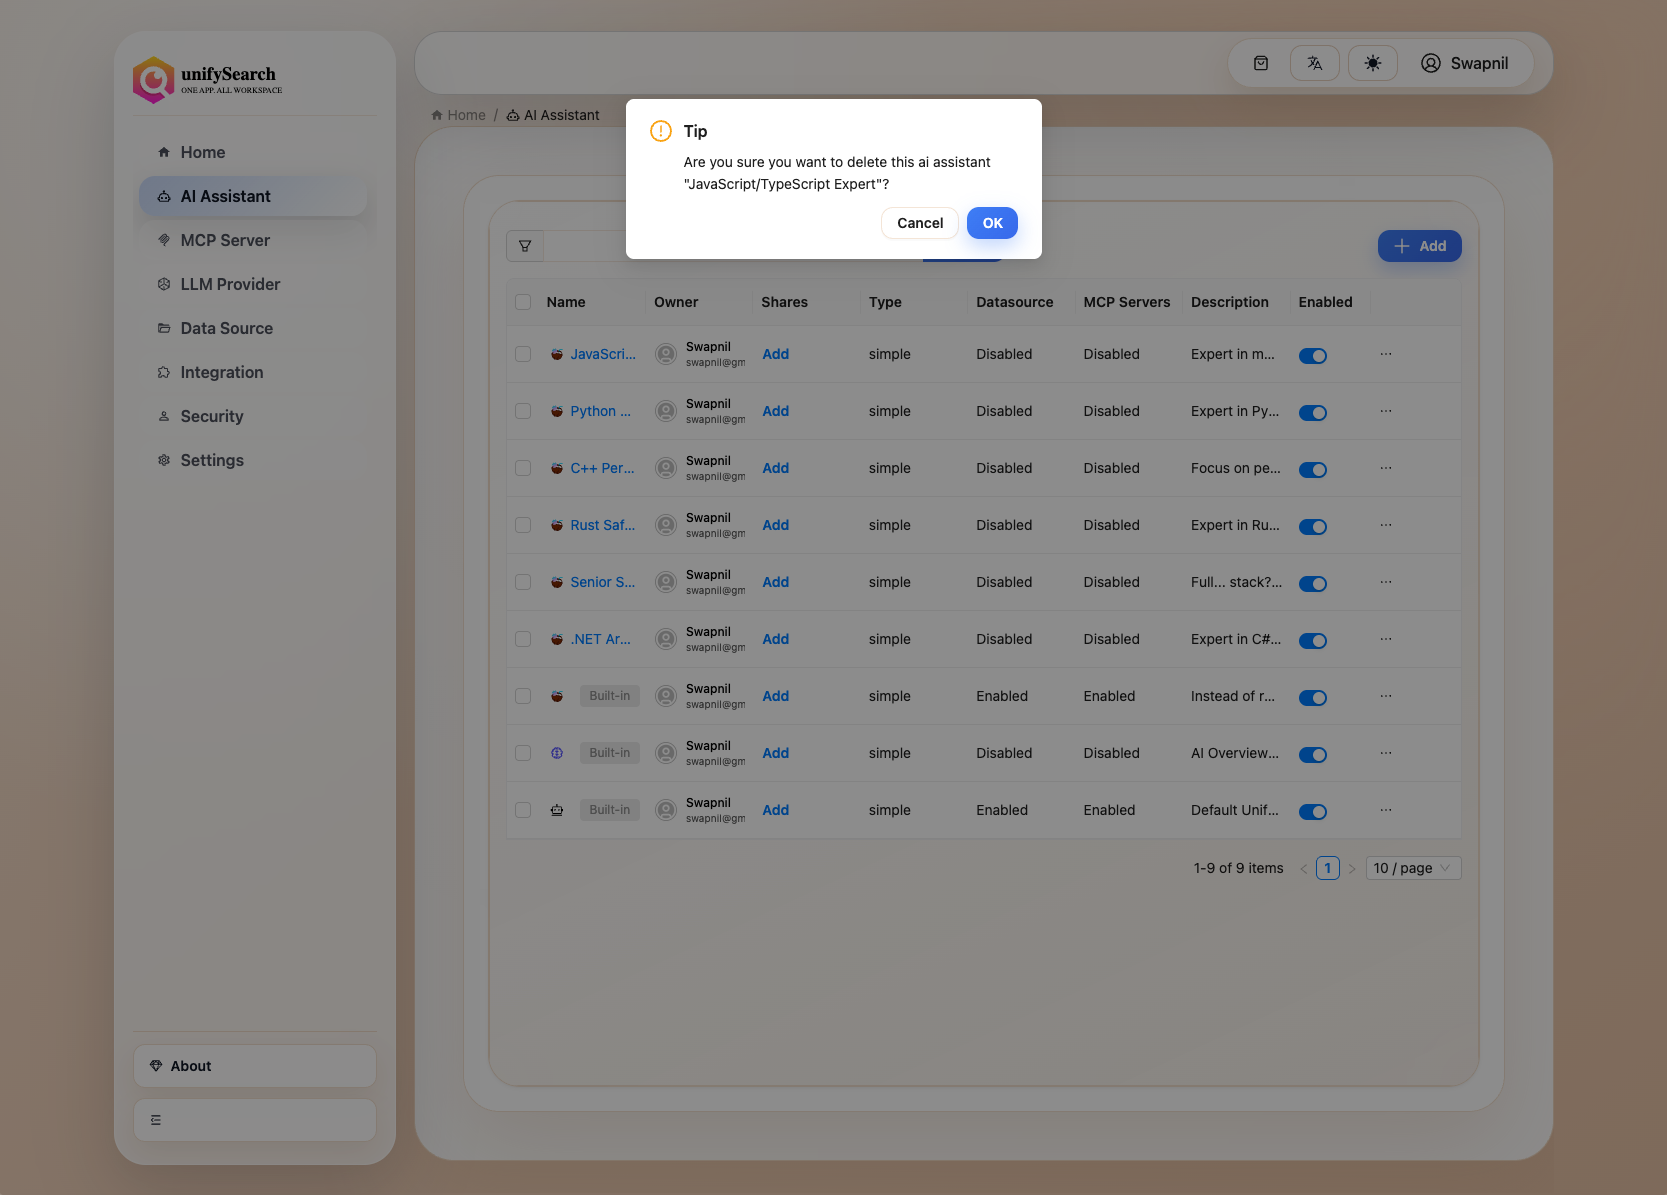Image resolution: width=1667 pixels, height=1195 pixels.
Task: Click the Home breadcrumb link
Action: coord(465,115)
